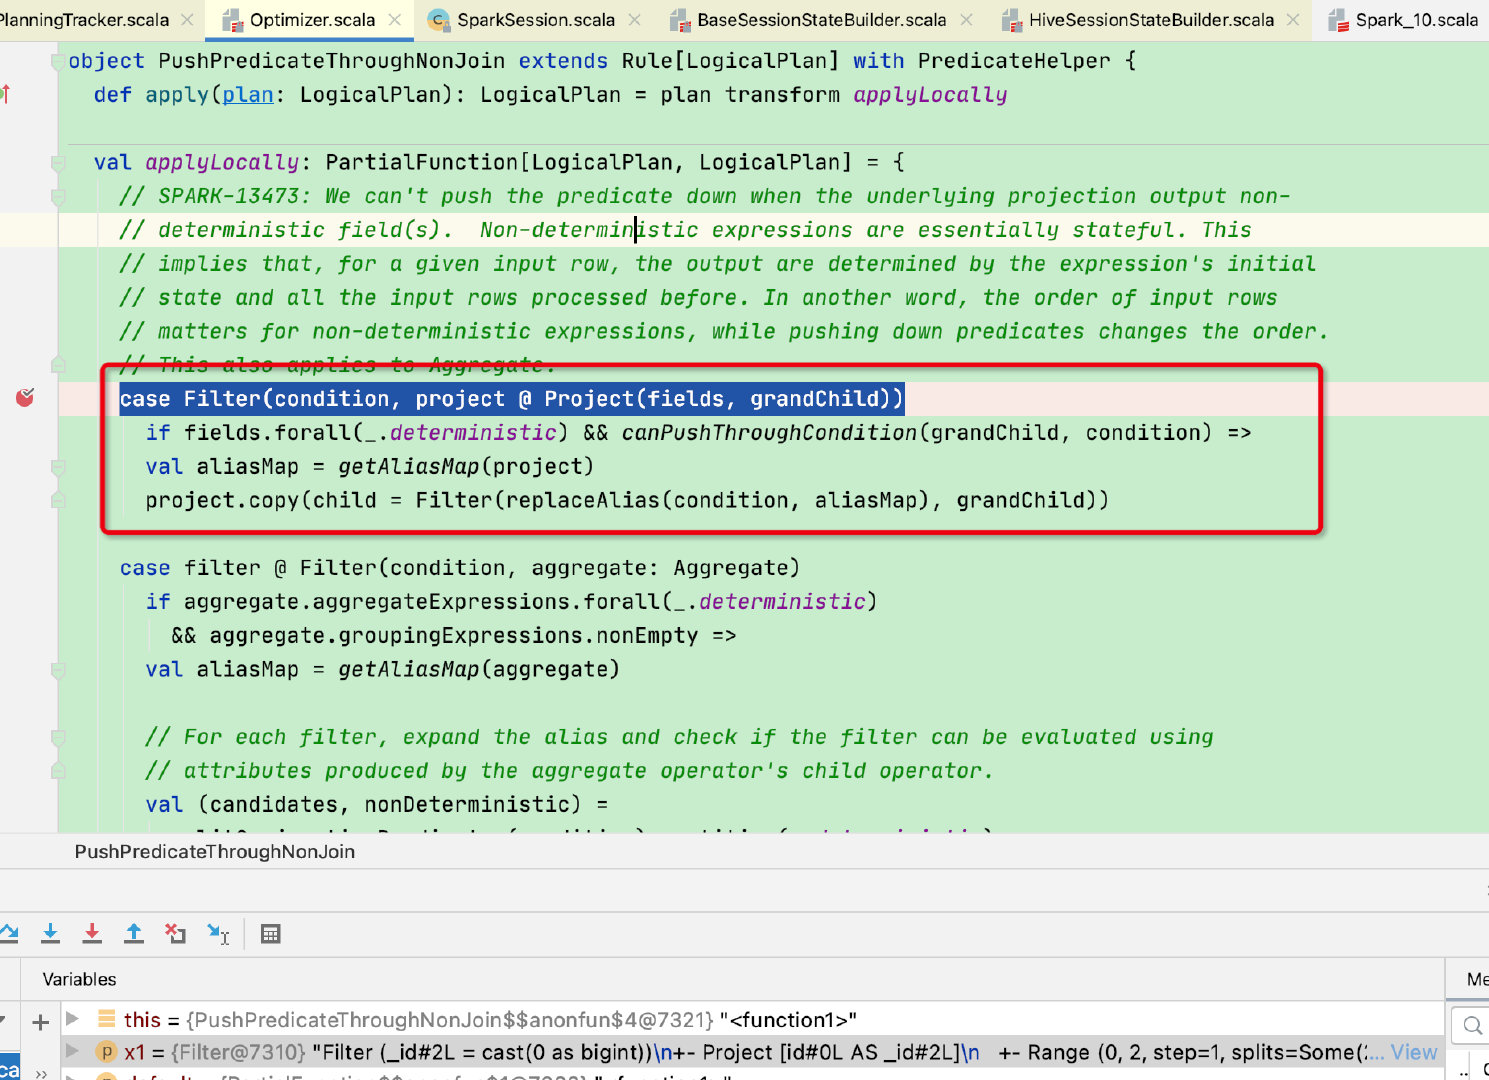Click the Step Out debugger icon
The width and height of the screenshot is (1489, 1080).
pyautogui.click(x=134, y=933)
